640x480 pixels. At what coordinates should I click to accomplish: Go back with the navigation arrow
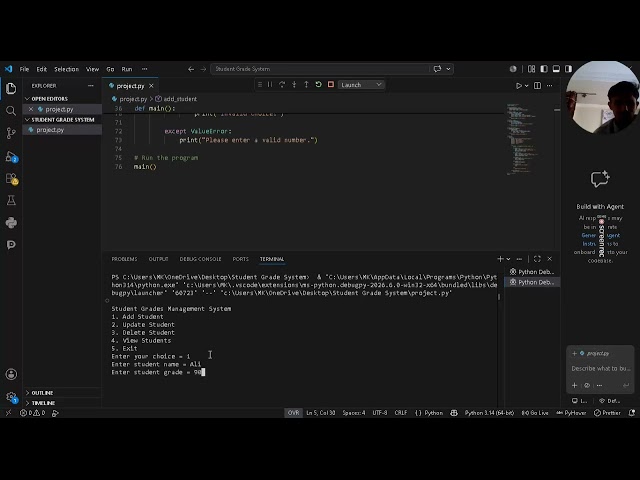(191, 69)
